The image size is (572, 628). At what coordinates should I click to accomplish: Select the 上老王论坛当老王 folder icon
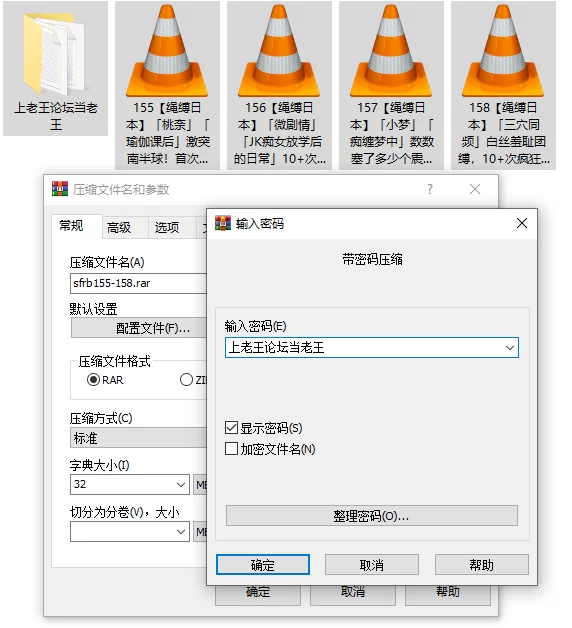point(55,54)
